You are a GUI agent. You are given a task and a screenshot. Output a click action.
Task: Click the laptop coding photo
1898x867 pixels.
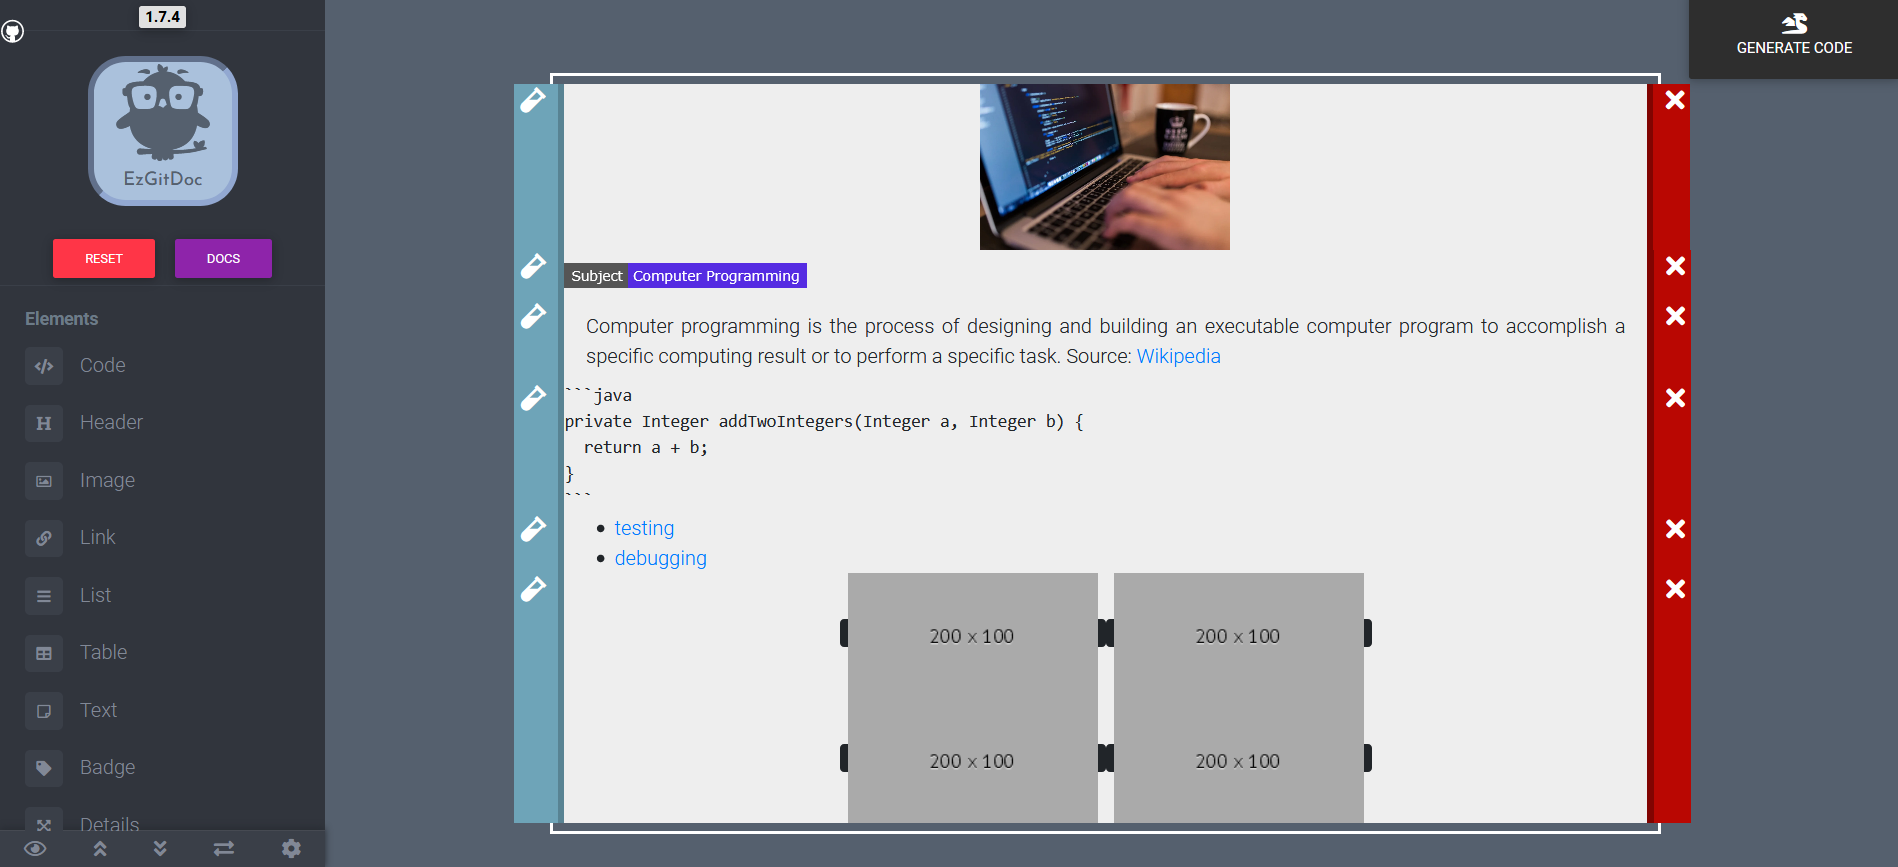click(1104, 167)
